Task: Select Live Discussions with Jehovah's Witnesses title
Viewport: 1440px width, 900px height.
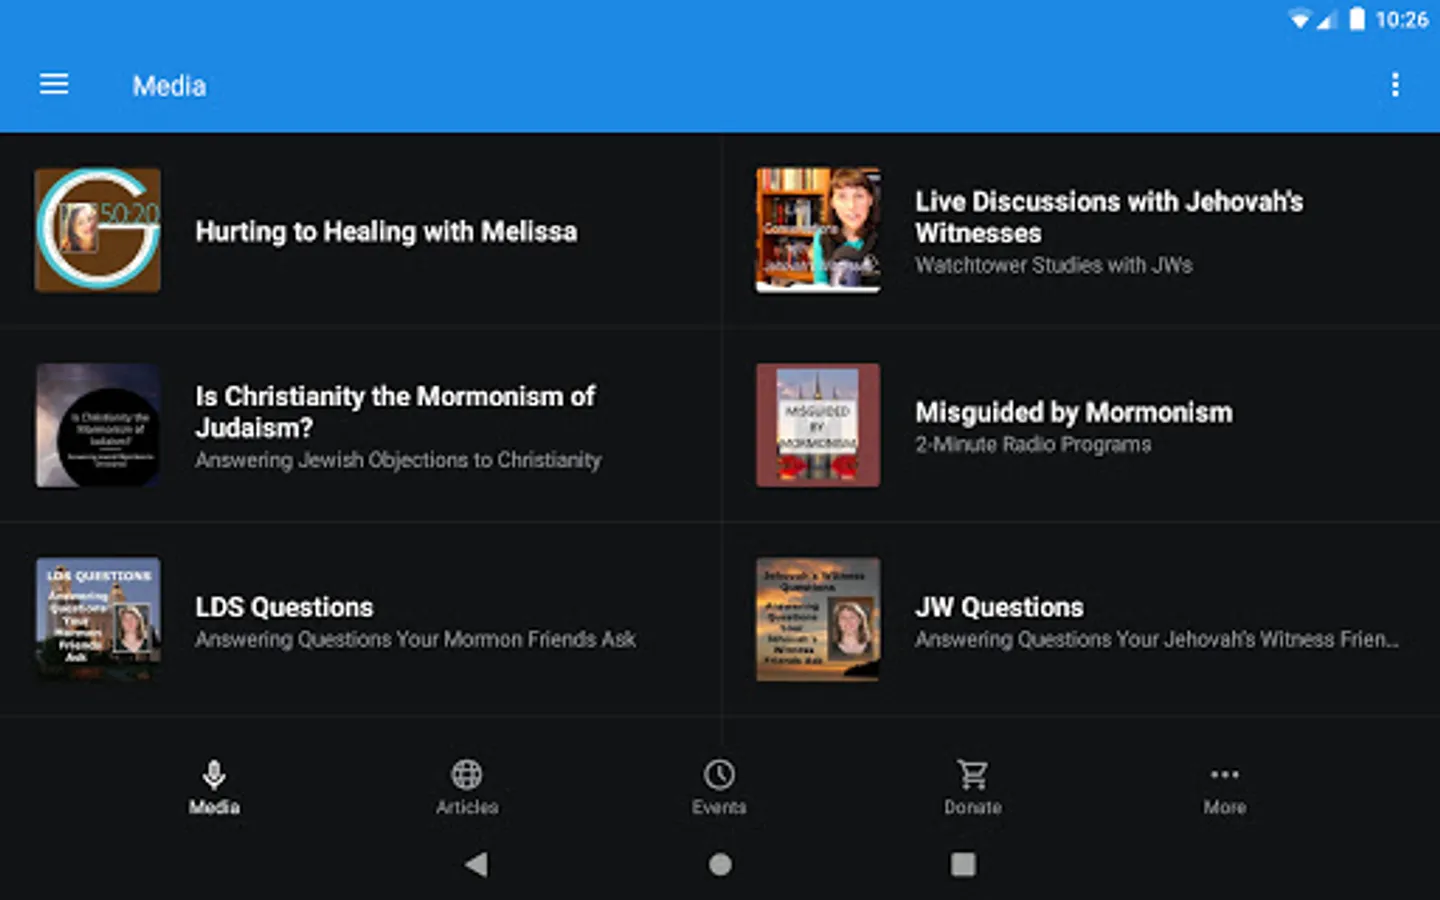Action: 1109,217
